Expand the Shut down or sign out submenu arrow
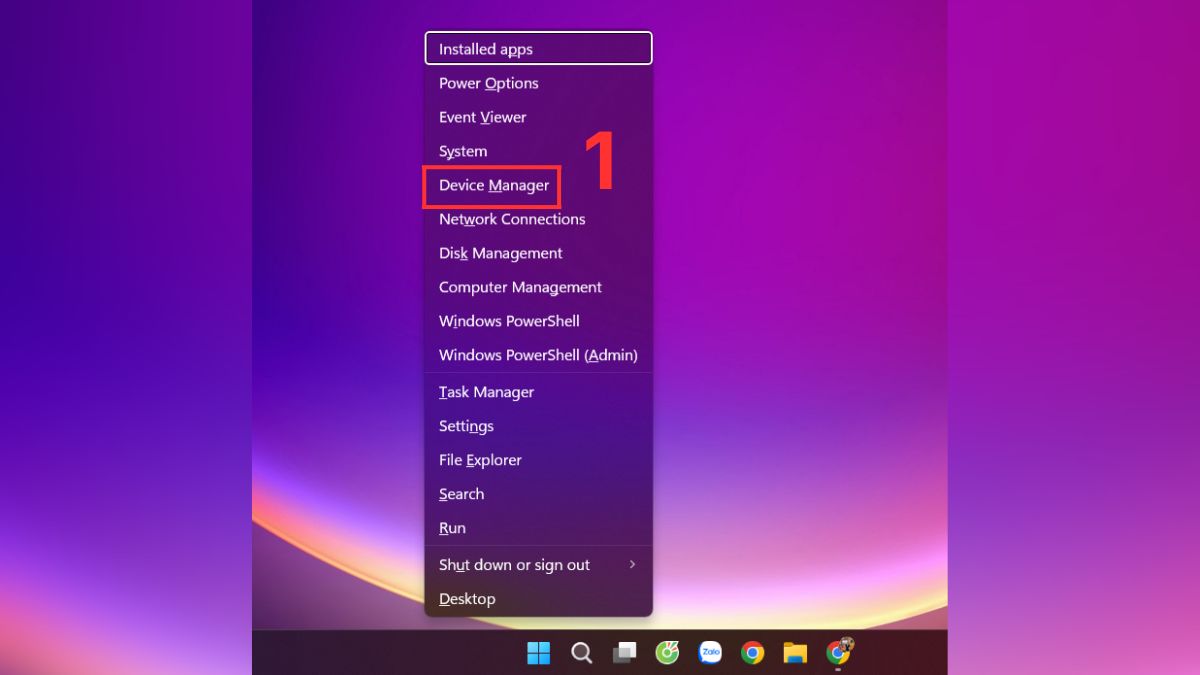This screenshot has width=1200, height=675. (x=632, y=565)
